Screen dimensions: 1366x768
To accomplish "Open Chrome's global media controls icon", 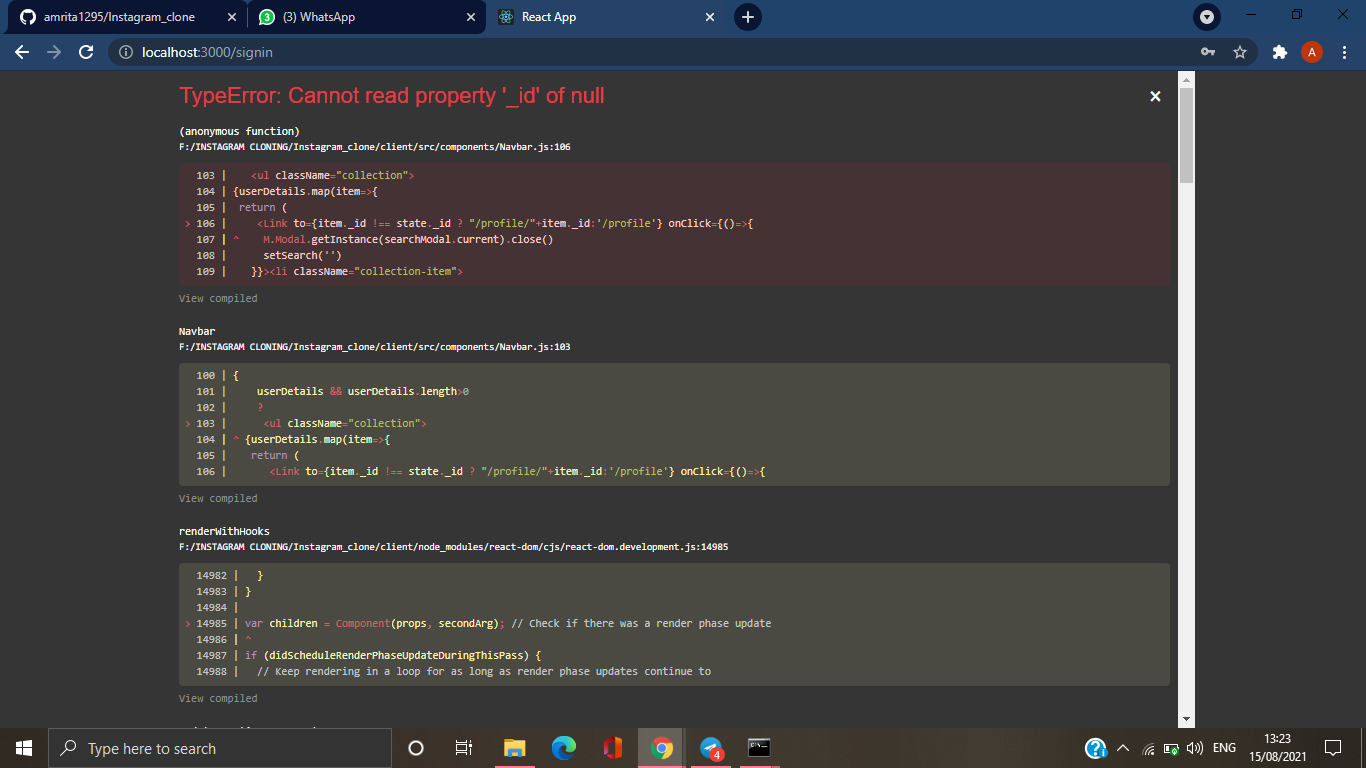I will pos(1207,17).
